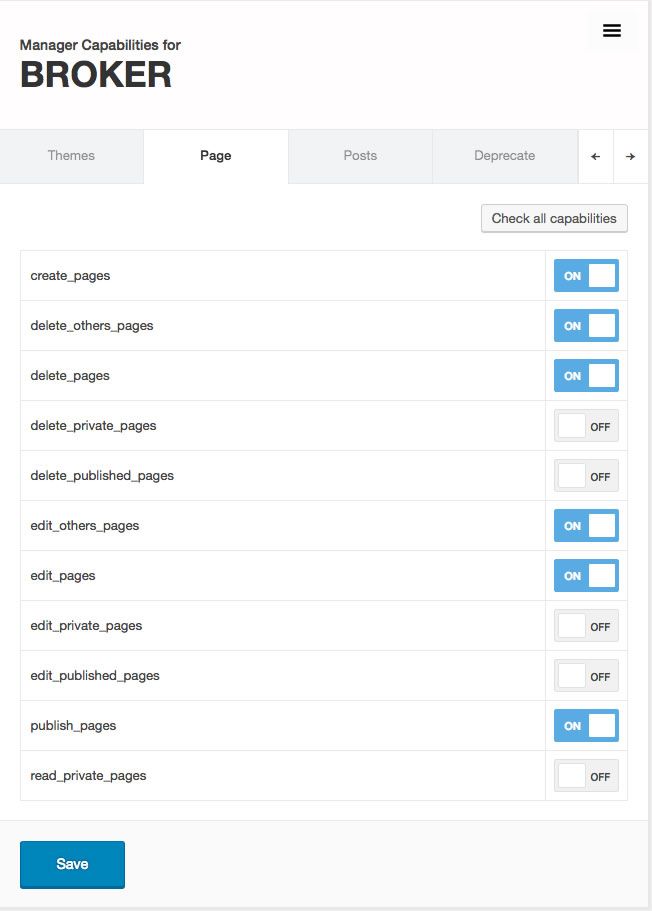
Task: Turn on delete_published_pages toggle
Action: (586, 476)
